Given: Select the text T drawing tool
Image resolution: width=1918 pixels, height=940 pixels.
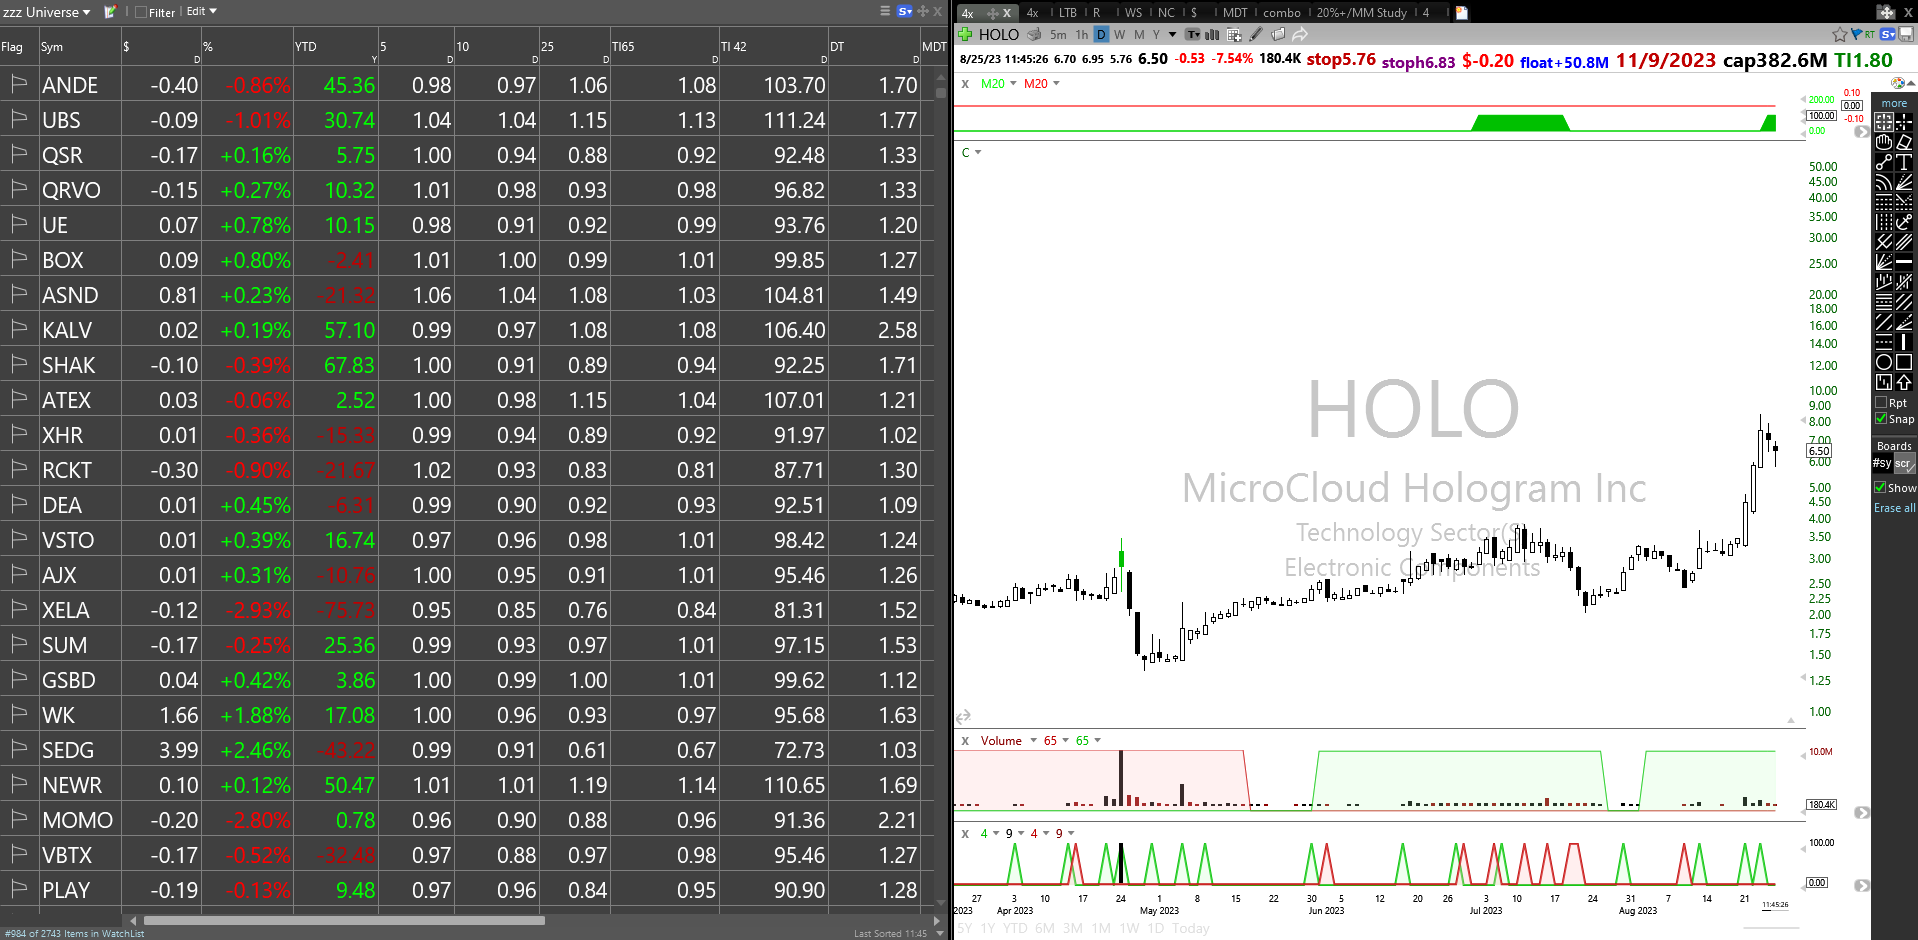Looking at the screenshot, I should (1904, 161).
